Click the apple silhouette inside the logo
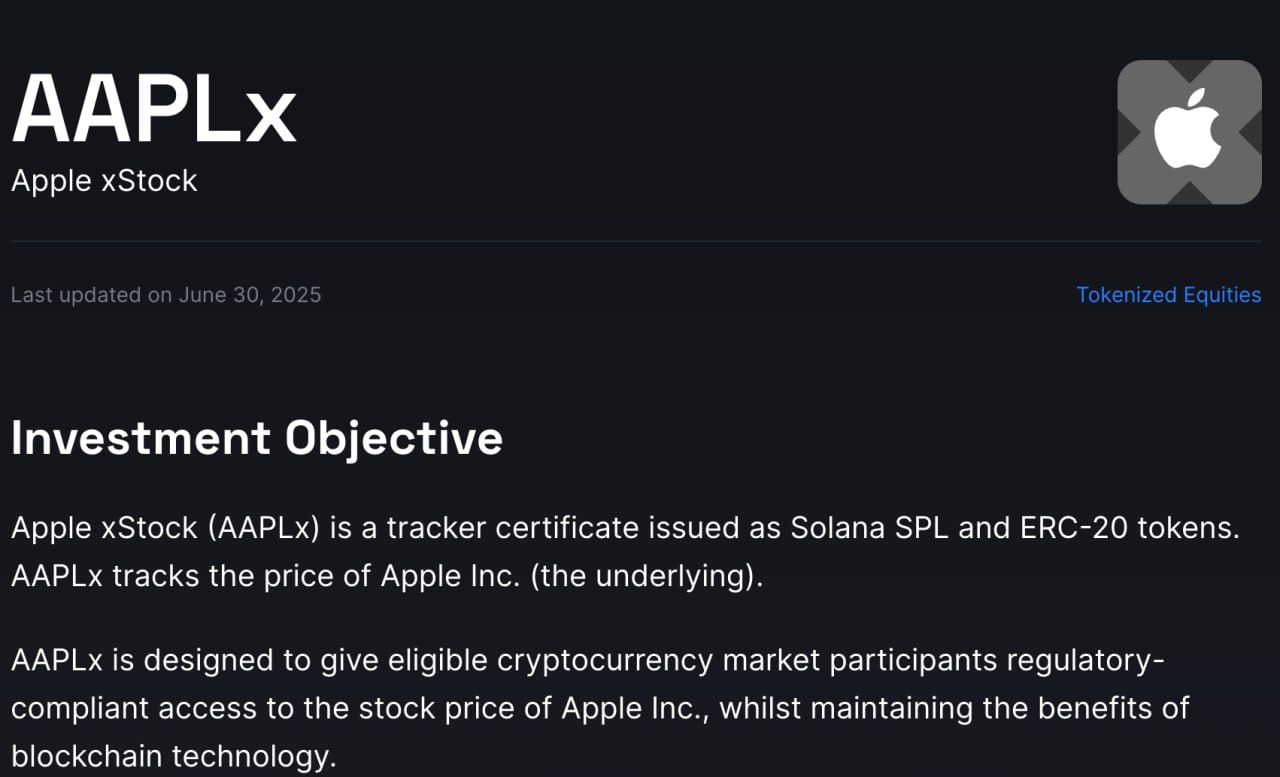 [x=1188, y=131]
